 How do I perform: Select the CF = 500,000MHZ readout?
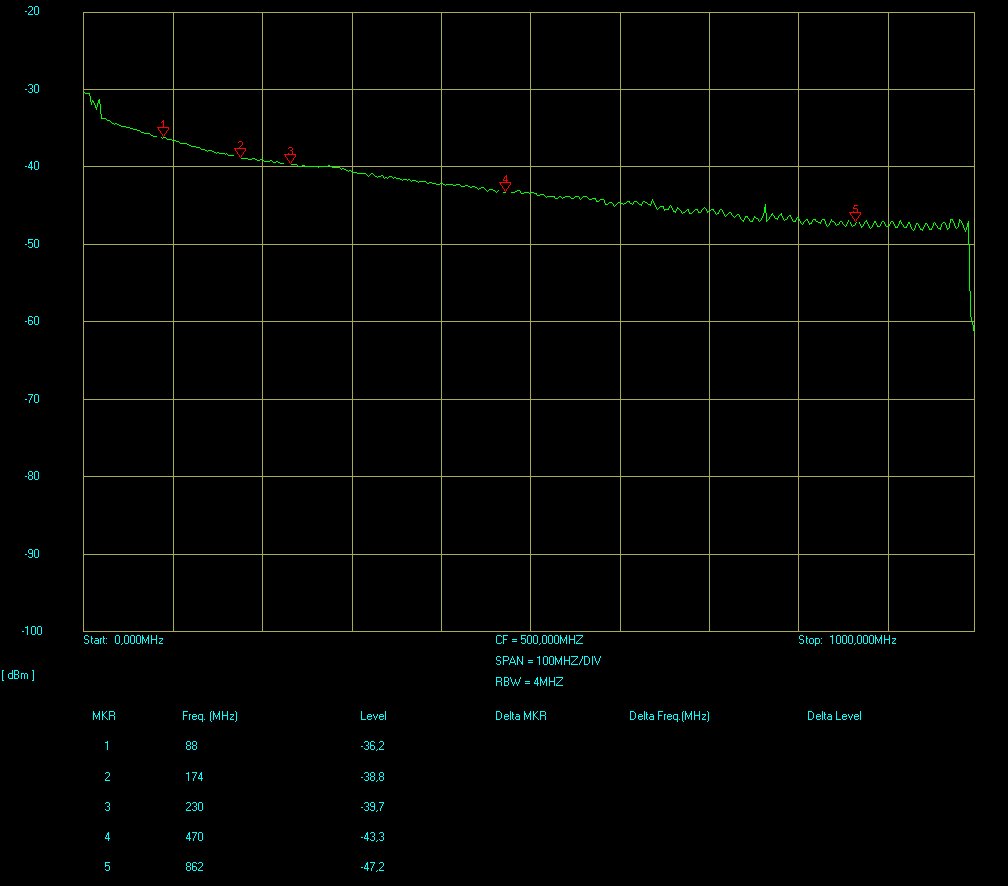point(539,640)
